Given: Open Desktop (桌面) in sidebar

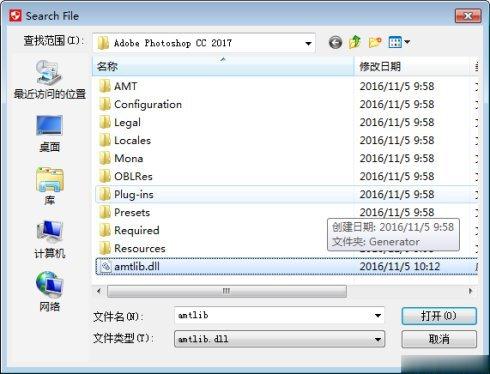Looking at the screenshot, I should [49, 133].
